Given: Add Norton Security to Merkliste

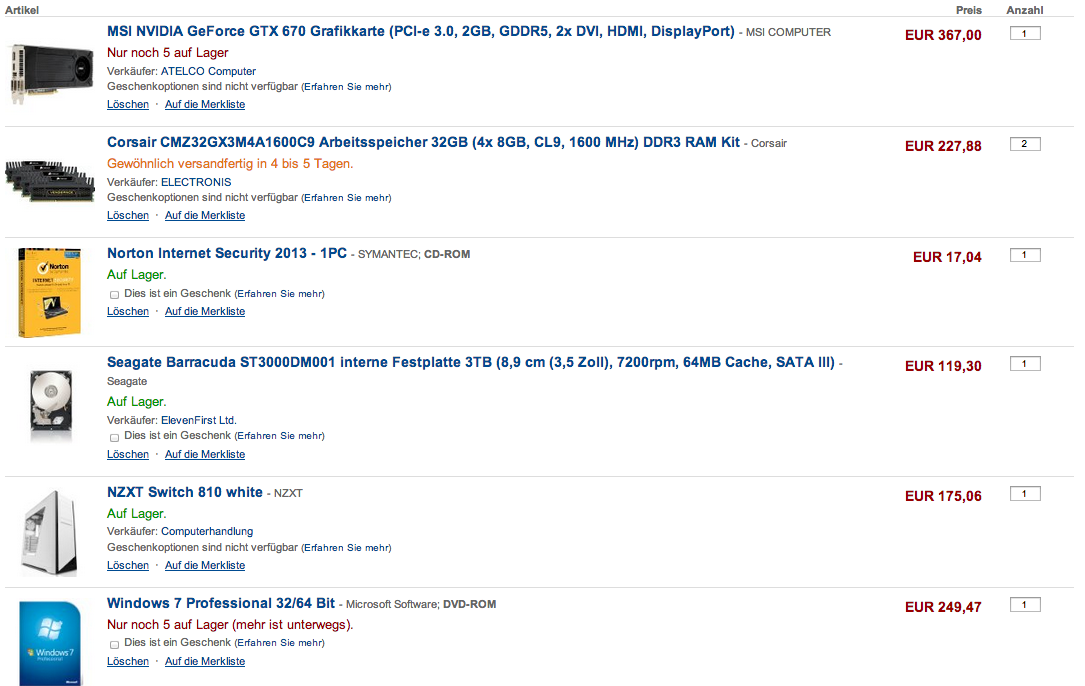Looking at the screenshot, I should point(205,312).
